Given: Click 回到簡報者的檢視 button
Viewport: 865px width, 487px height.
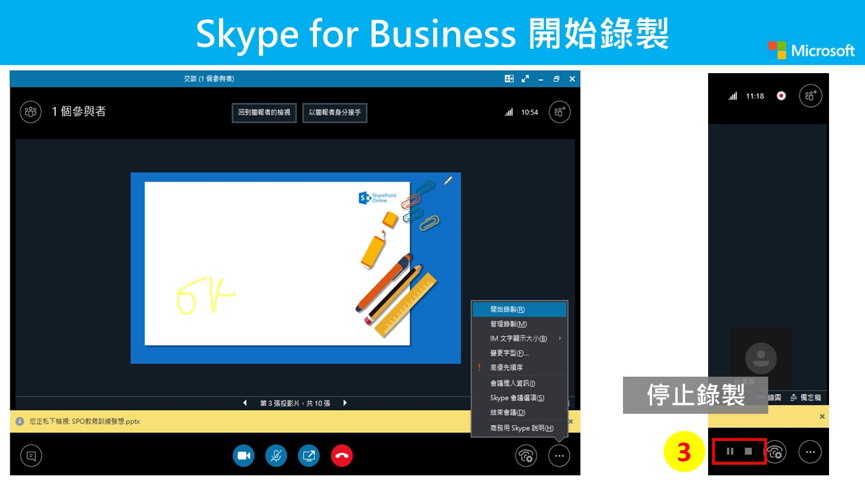Looking at the screenshot, I should click(264, 113).
